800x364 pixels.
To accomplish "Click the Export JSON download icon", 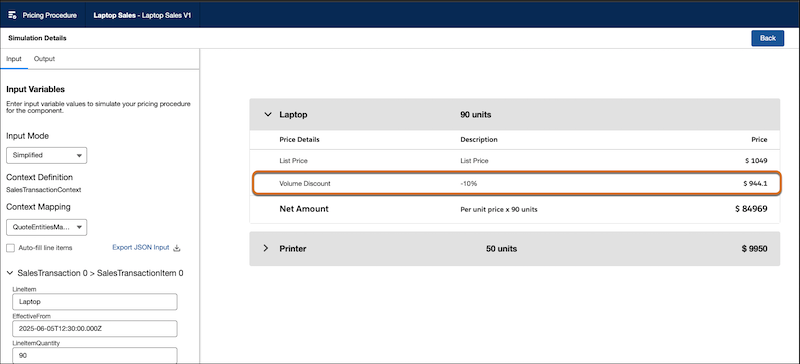I will click(x=177, y=248).
